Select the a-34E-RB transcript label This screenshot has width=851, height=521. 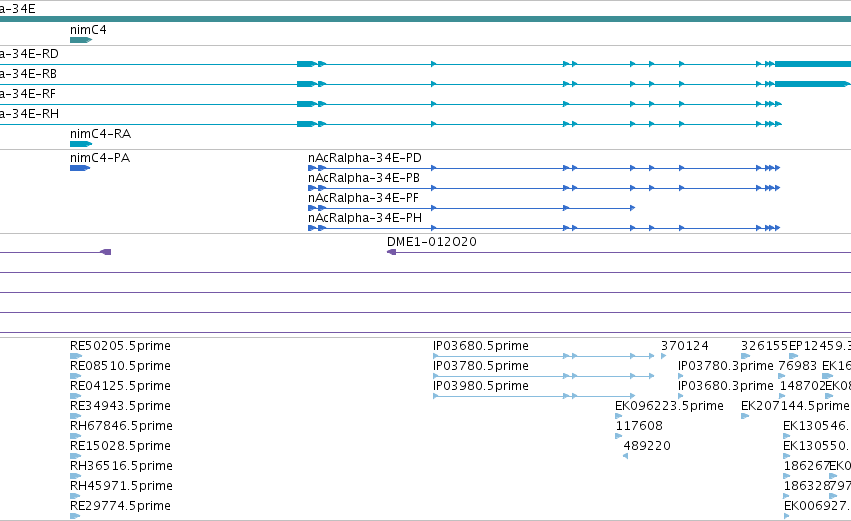pyautogui.click(x=28, y=74)
